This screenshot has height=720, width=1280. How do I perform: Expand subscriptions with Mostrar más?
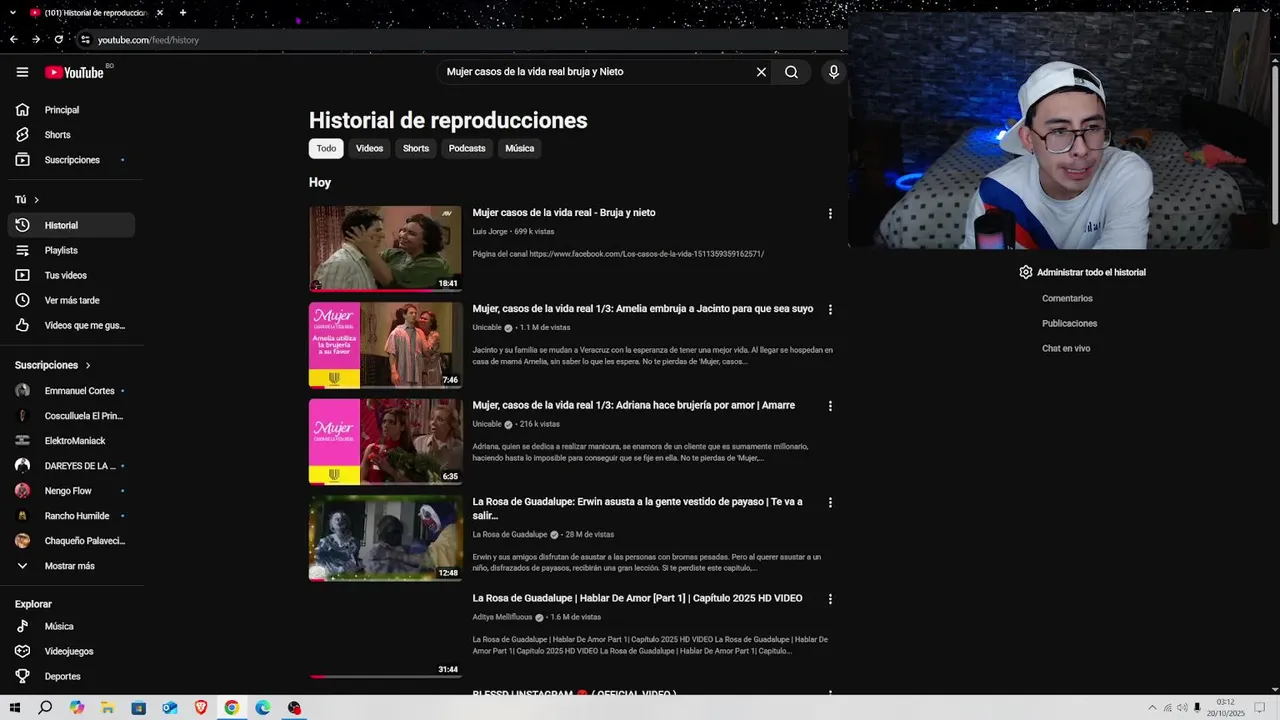(x=71, y=566)
